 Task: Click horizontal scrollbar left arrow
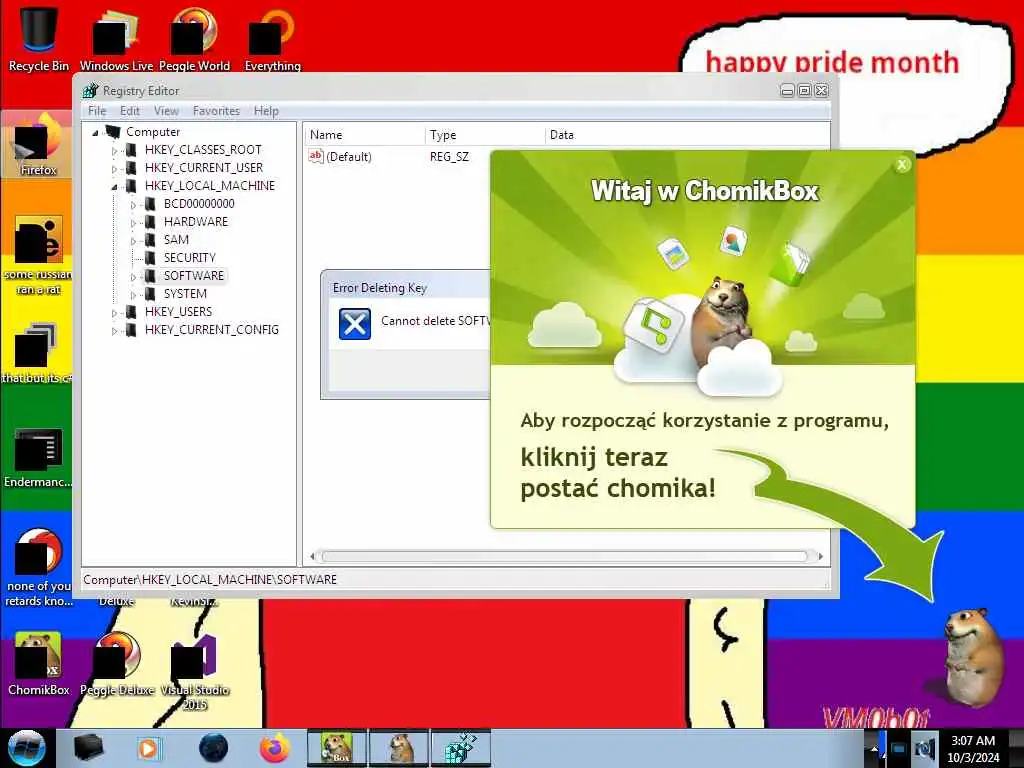click(313, 556)
